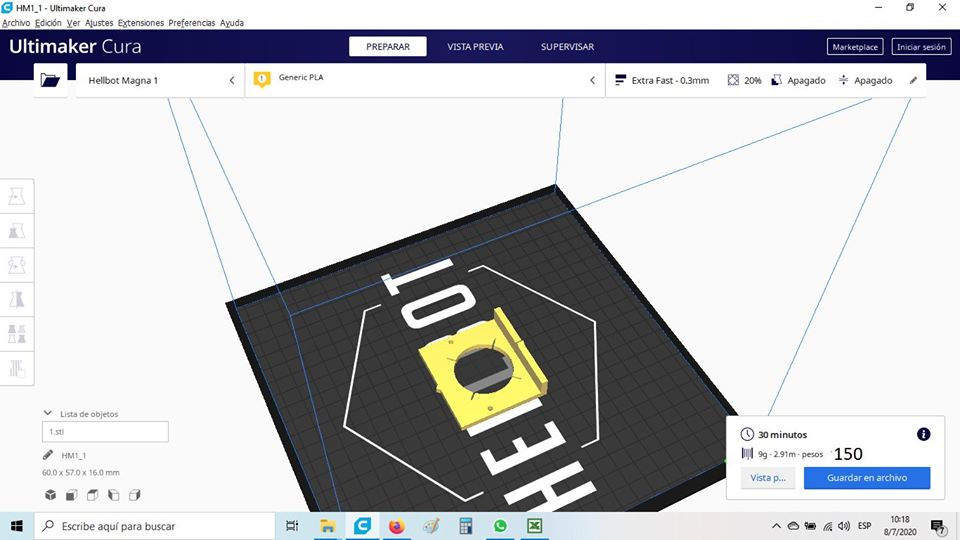Click the infill 20% icon
960x540 pixels.
click(733, 80)
